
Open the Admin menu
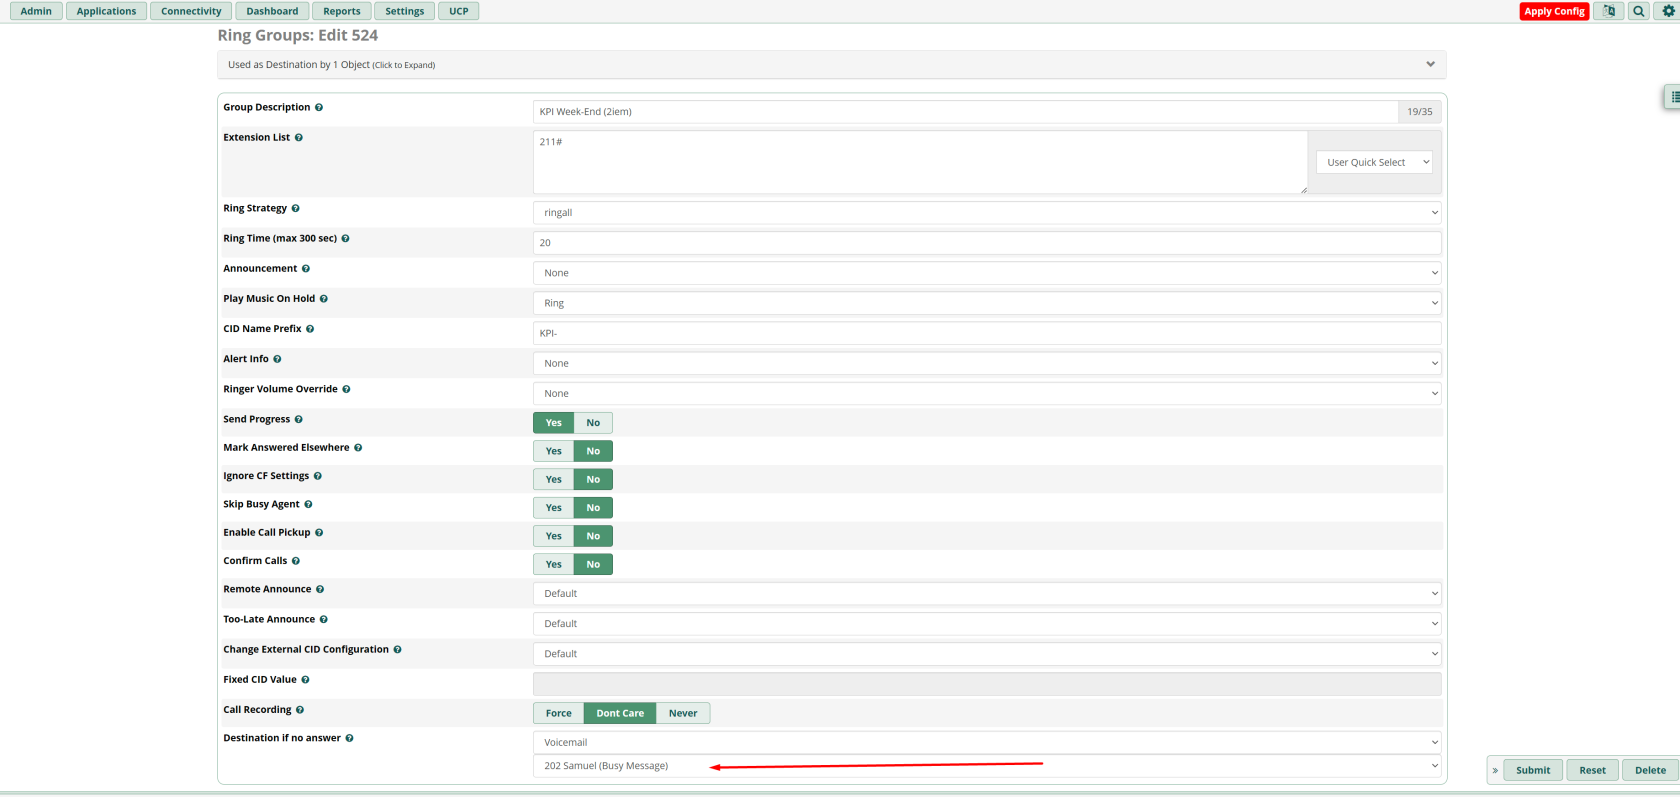pyautogui.click(x=36, y=11)
